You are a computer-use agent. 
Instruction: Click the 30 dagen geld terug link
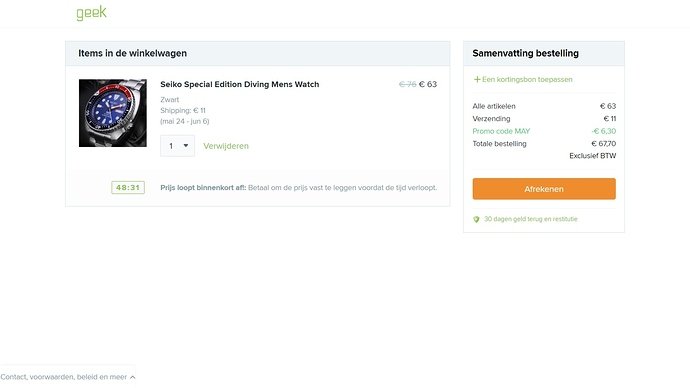pos(531,219)
